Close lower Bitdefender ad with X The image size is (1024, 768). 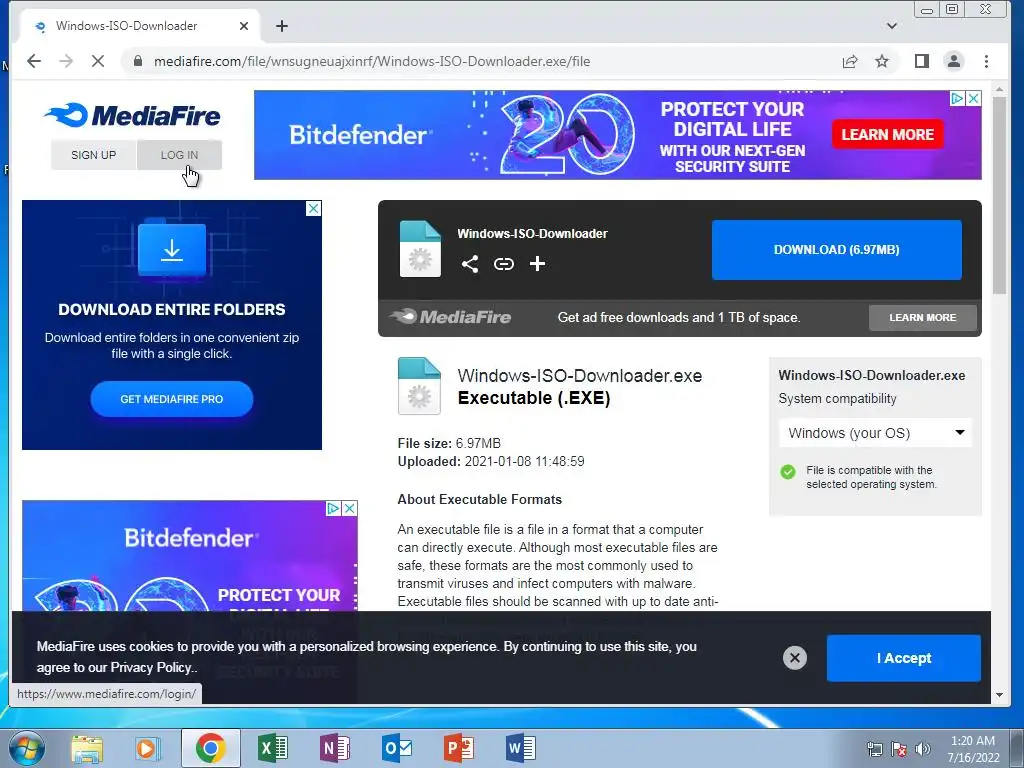349,508
